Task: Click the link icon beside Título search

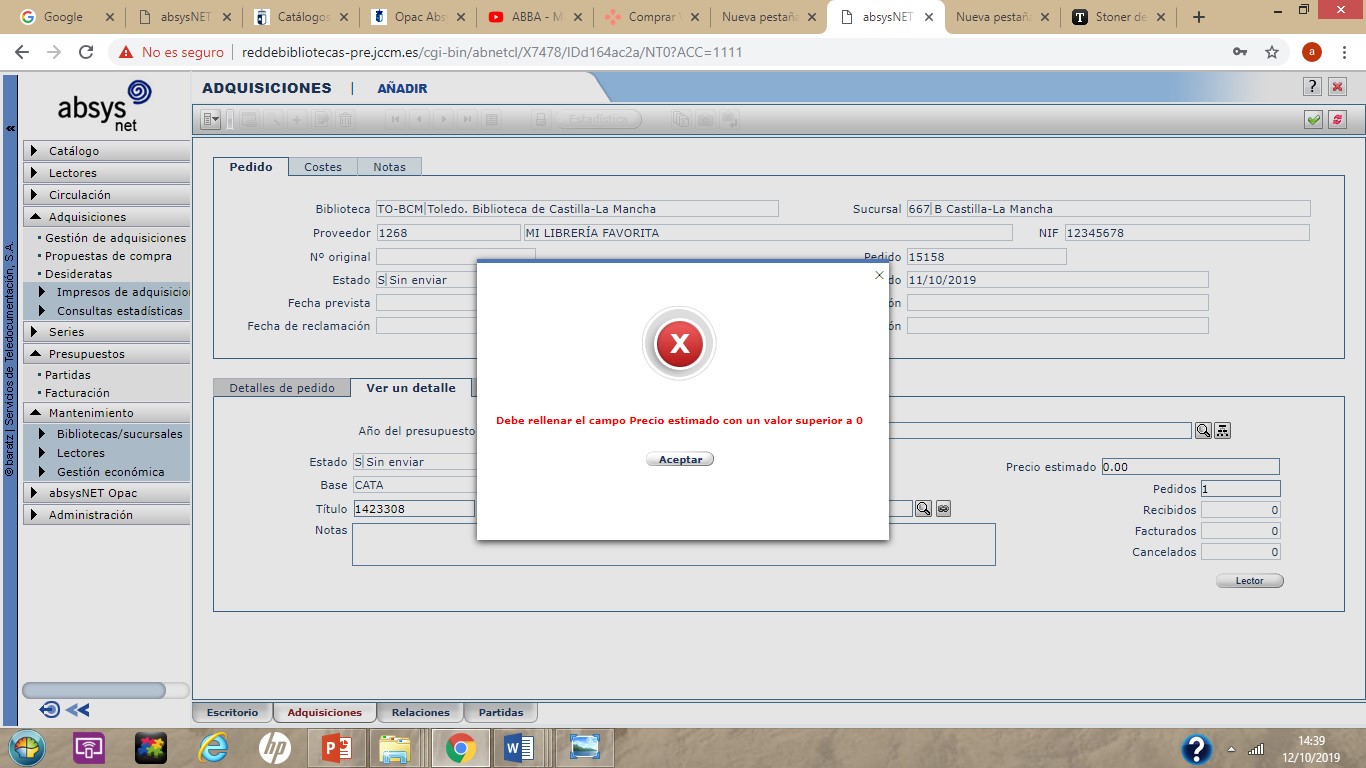Action: [x=942, y=509]
